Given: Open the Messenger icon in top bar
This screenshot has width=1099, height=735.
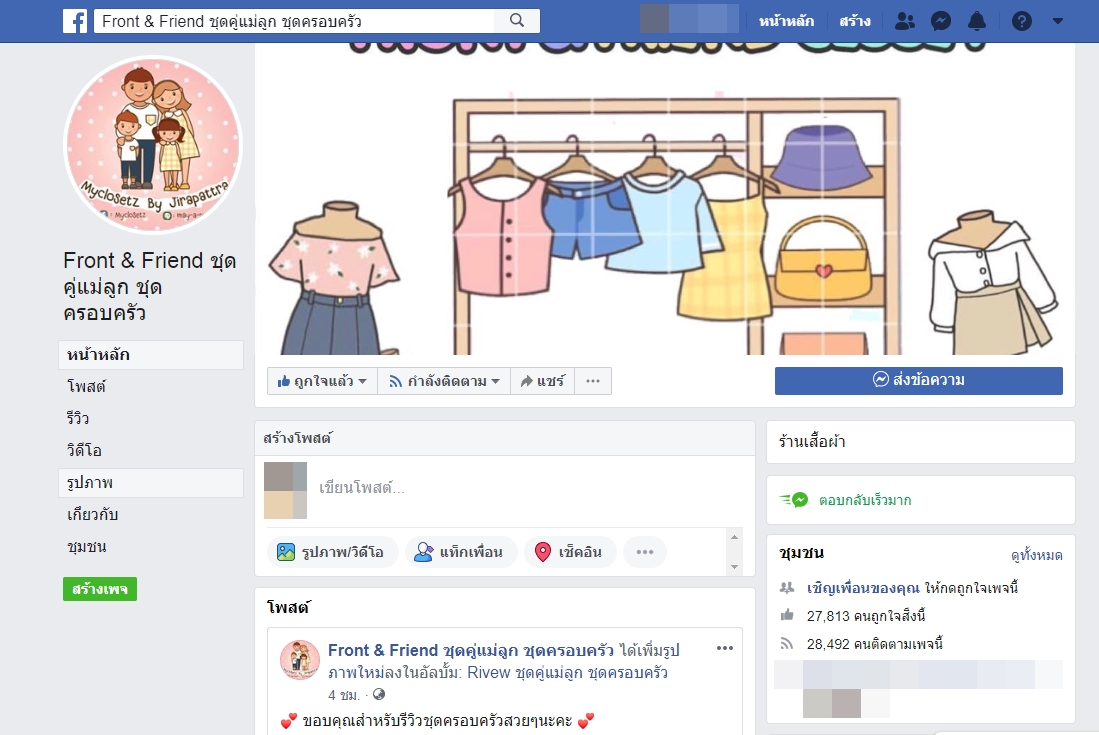Looking at the screenshot, I should point(941,21).
